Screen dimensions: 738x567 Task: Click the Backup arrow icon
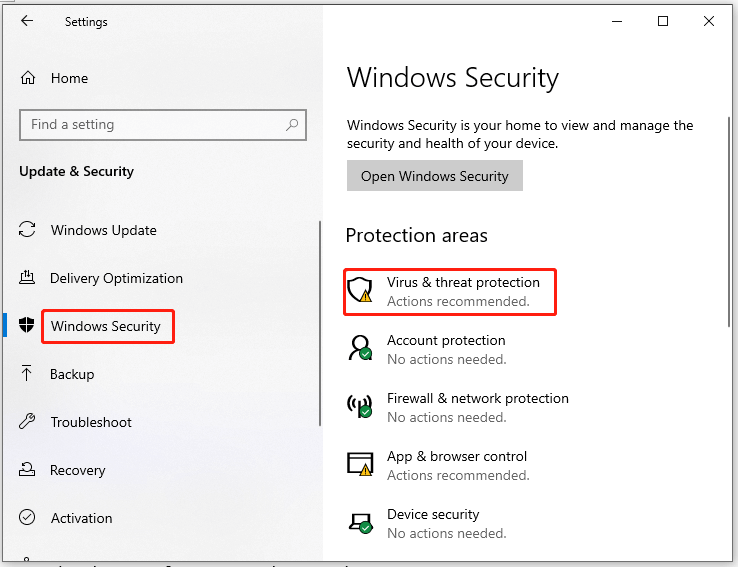(28, 374)
